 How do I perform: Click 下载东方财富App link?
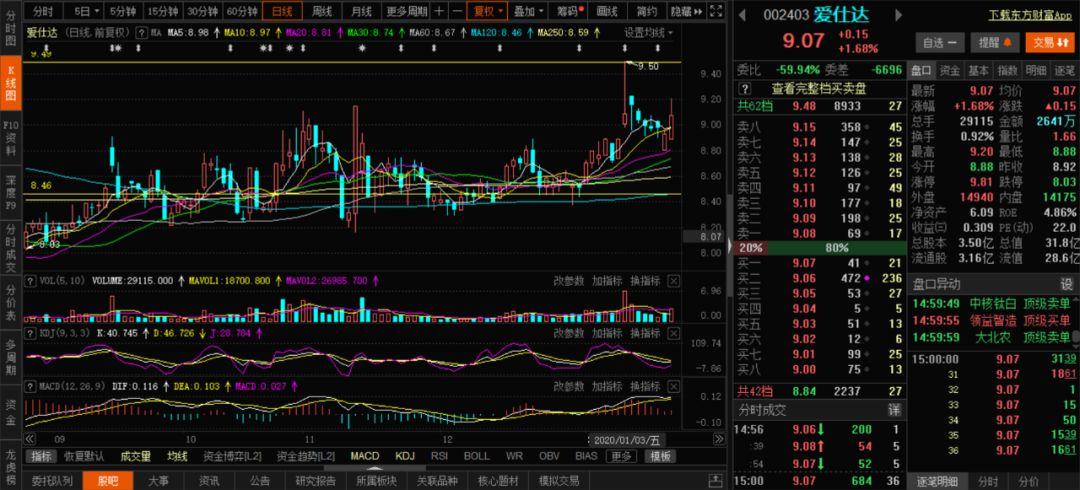click(1032, 14)
